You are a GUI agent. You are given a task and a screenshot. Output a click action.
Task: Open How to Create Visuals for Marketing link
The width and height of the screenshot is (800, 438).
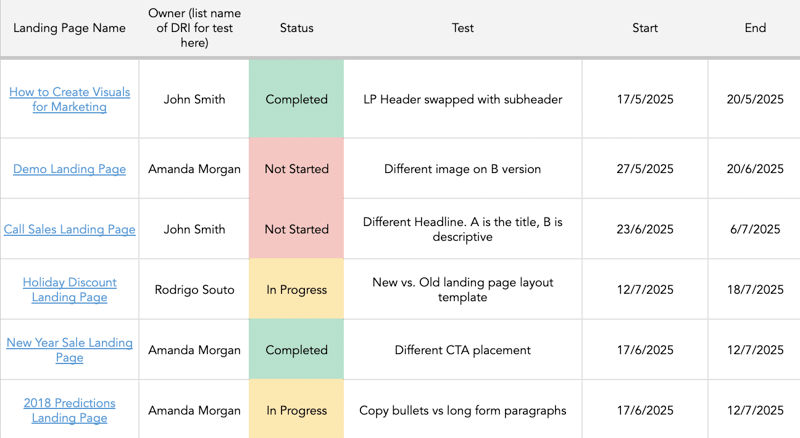69,99
